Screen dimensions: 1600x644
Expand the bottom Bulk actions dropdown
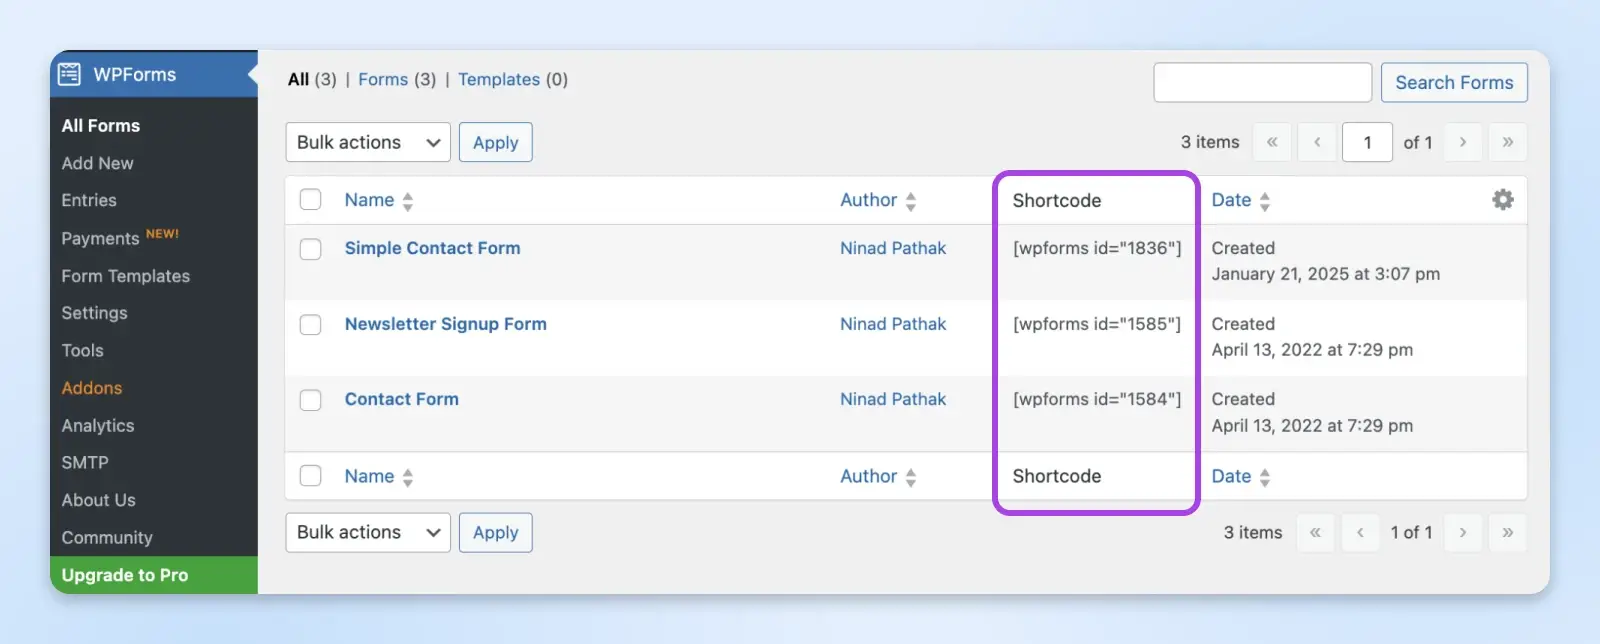tap(367, 532)
